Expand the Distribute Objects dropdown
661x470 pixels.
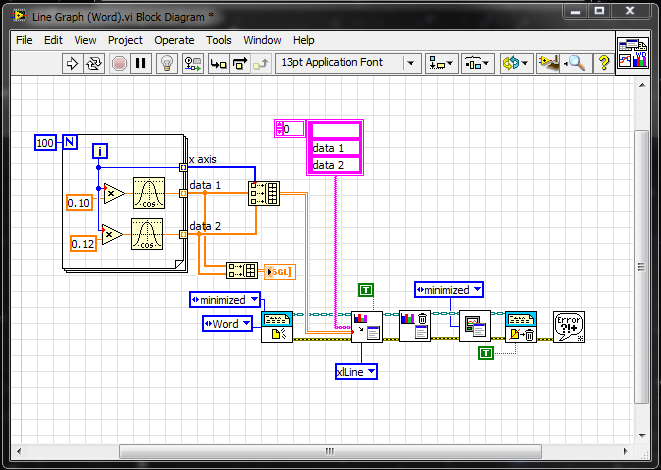pyautogui.click(x=476, y=63)
